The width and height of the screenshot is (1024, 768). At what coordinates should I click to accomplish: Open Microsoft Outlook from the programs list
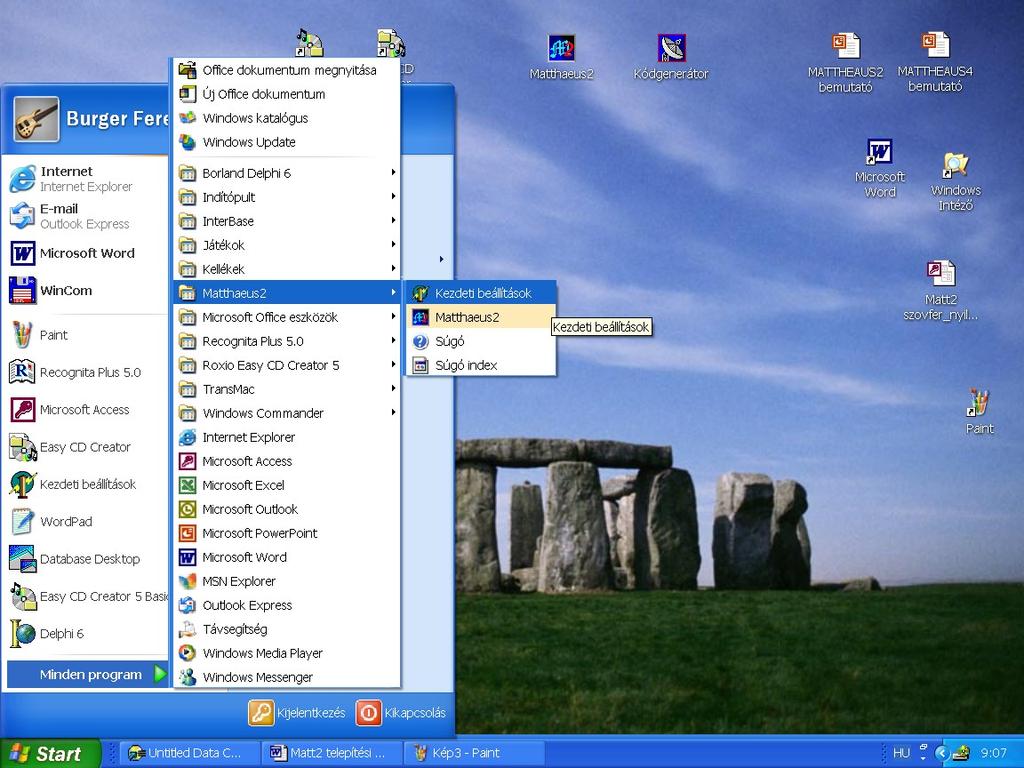tap(287, 509)
